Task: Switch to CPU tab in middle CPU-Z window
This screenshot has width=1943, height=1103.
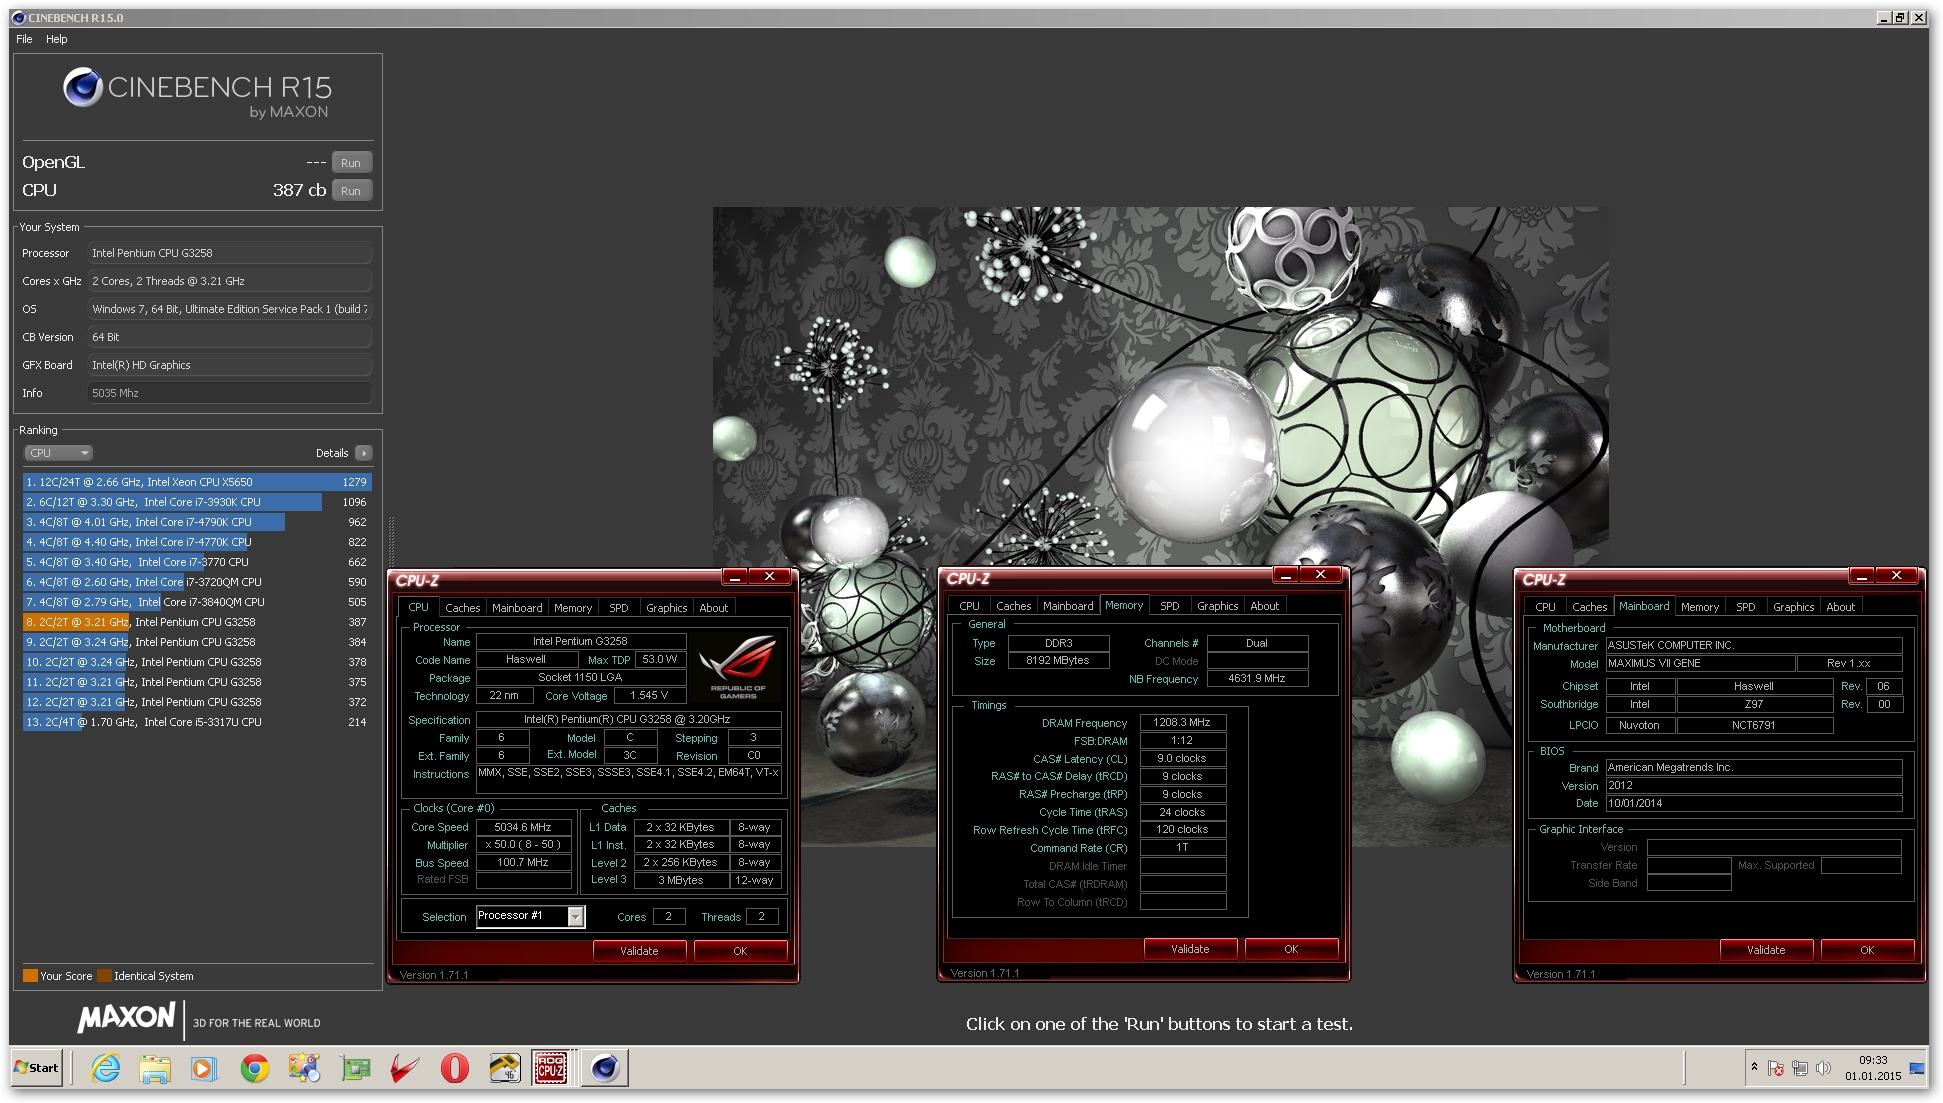Action: click(969, 606)
